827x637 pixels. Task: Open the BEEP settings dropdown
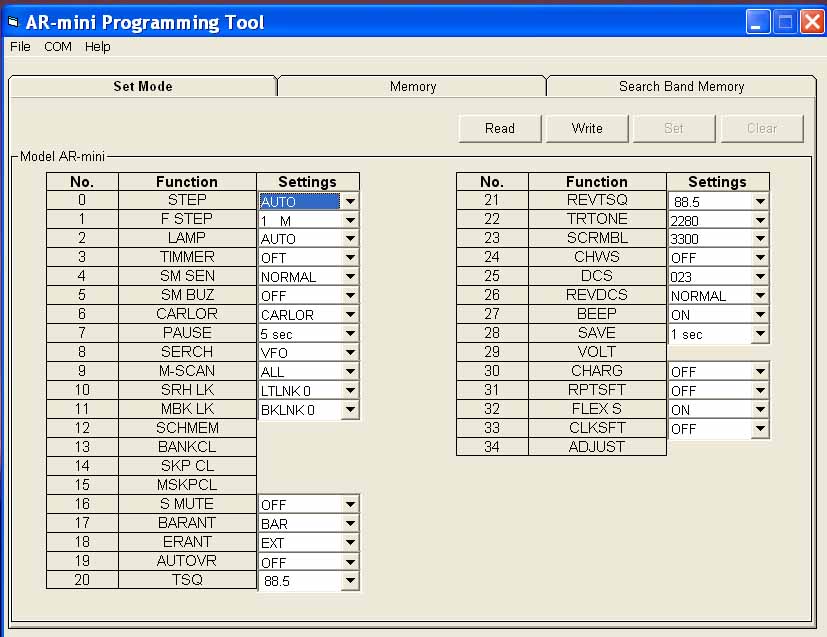click(x=759, y=315)
